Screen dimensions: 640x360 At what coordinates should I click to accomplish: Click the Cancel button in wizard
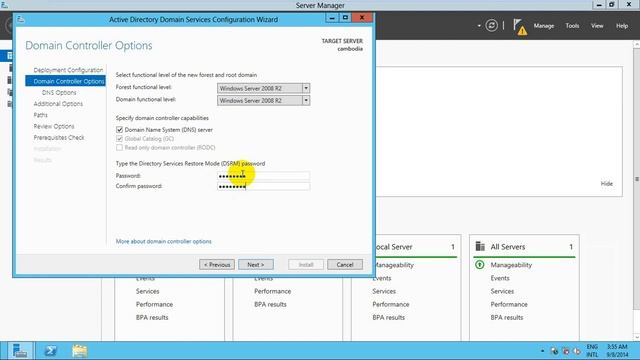tap(345, 264)
